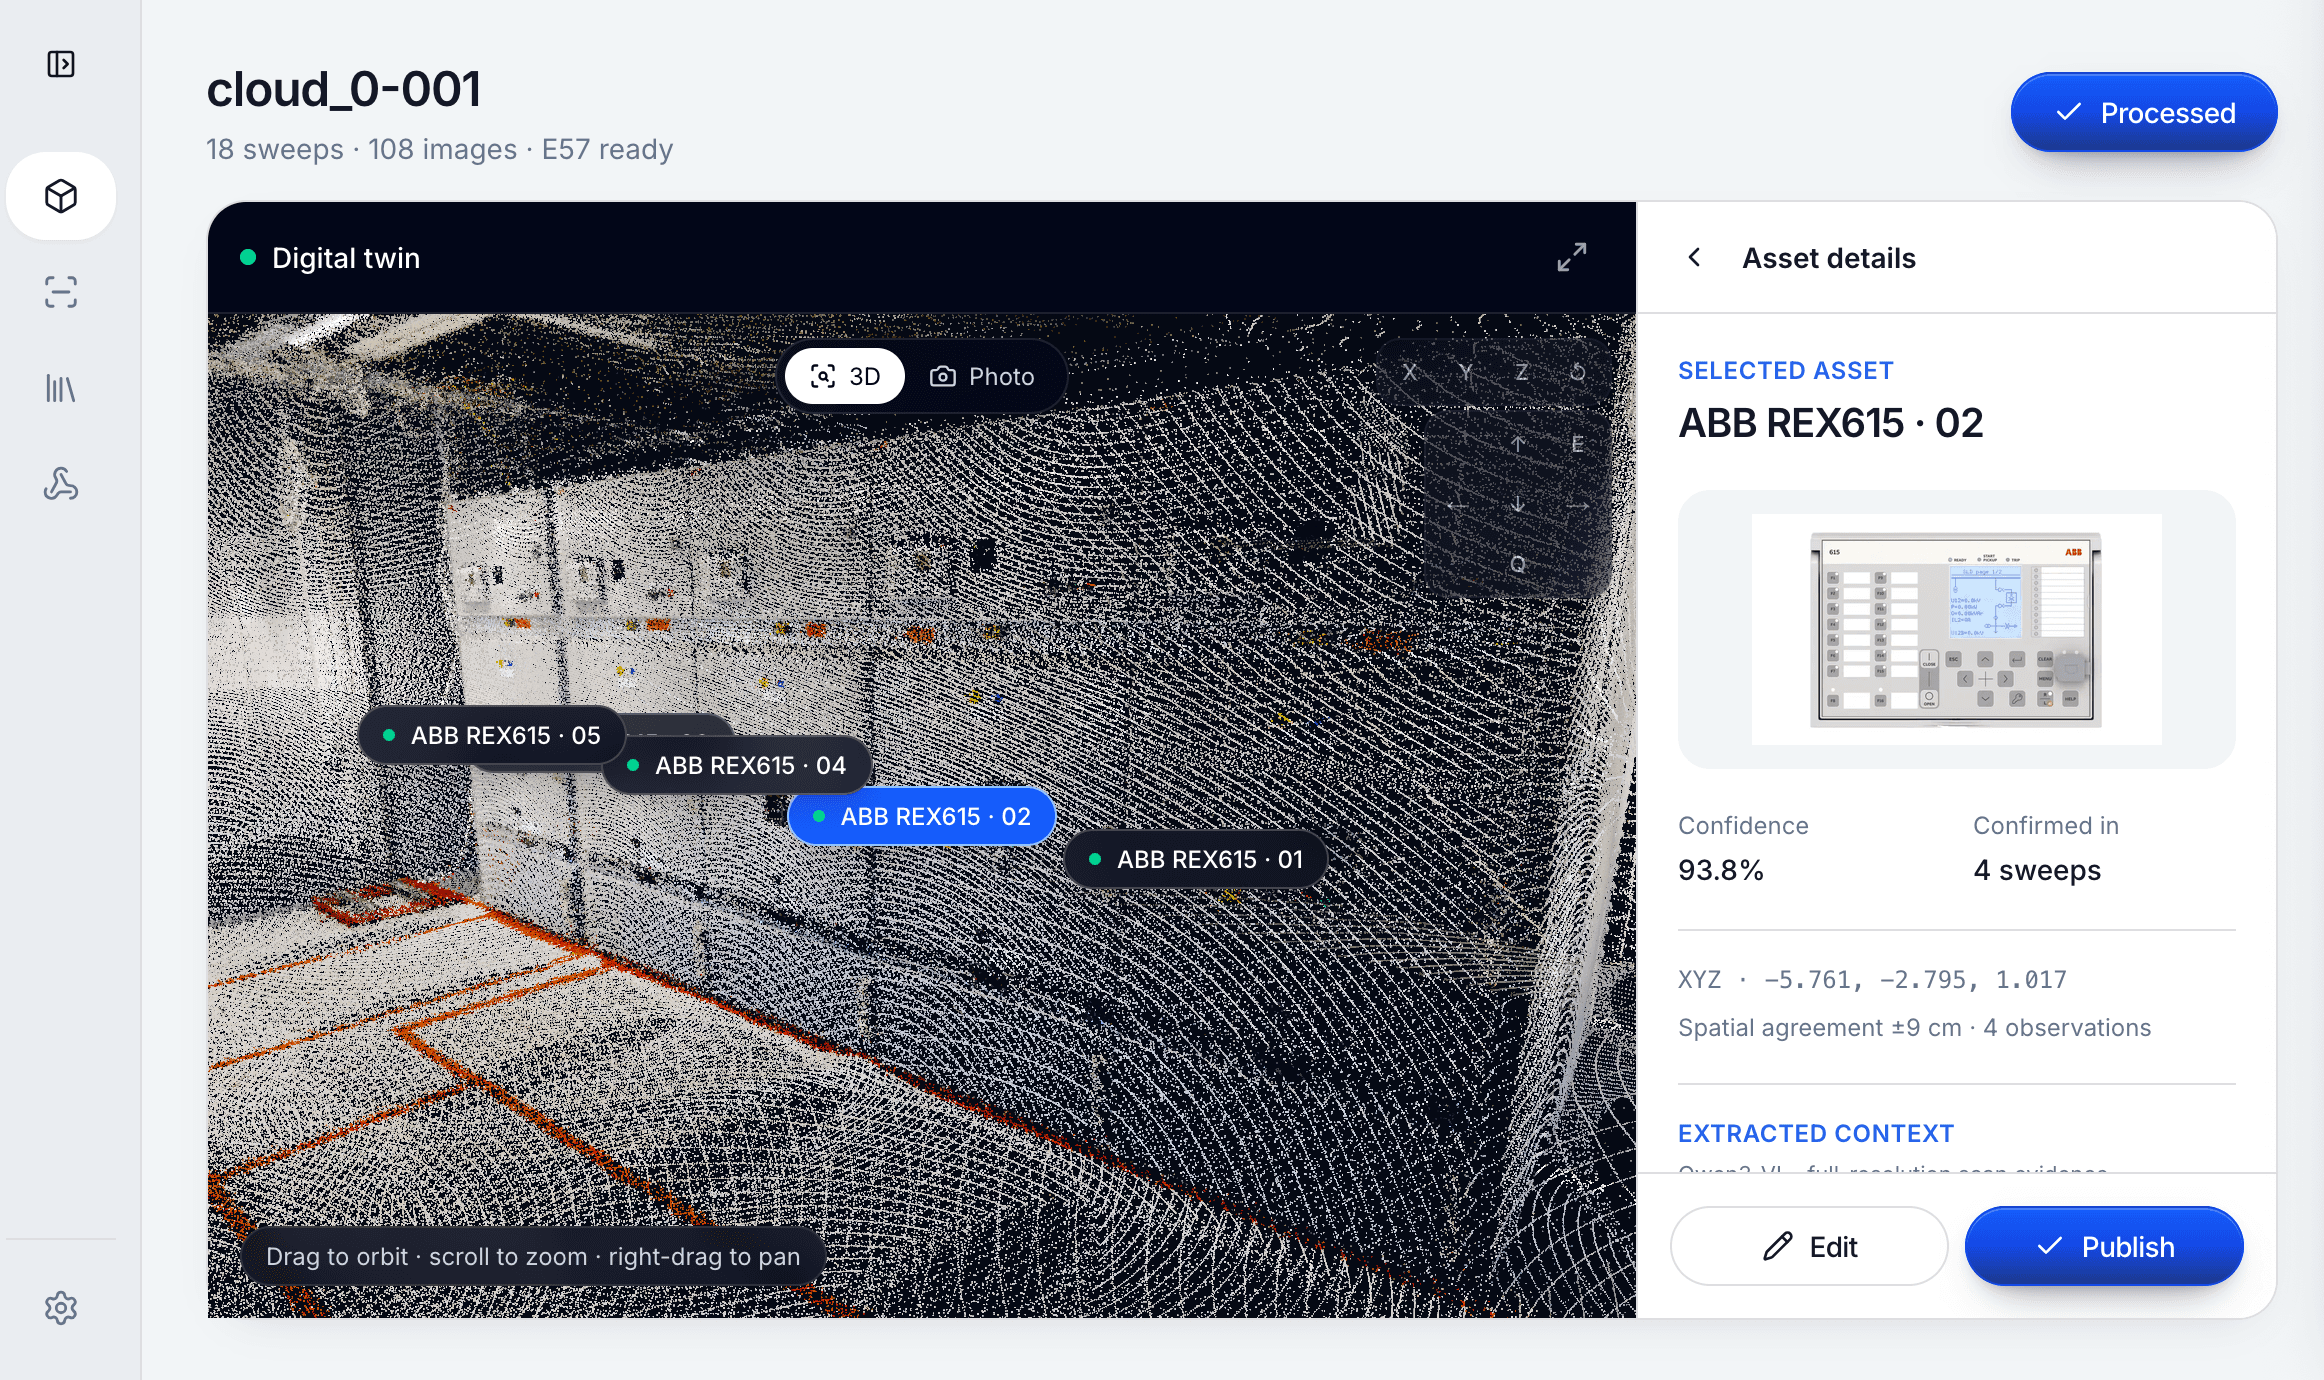Image resolution: width=2324 pixels, height=1380 pixels.
Task: Click the Extracted Context heading
Action: pos(1816,1133)
